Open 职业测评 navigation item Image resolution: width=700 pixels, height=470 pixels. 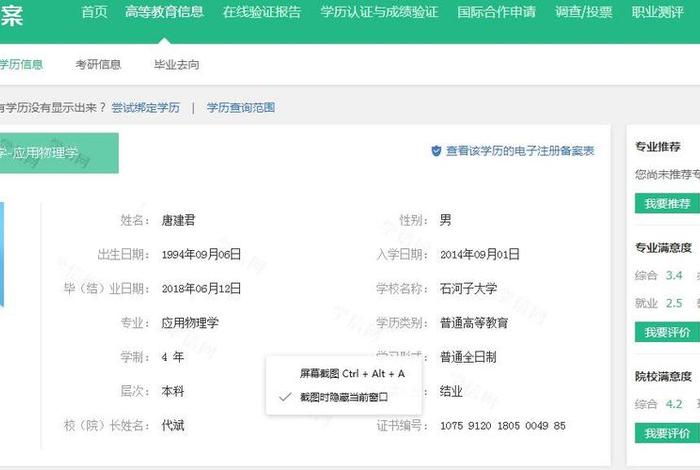pyautogui.click(x=658, y=12)
